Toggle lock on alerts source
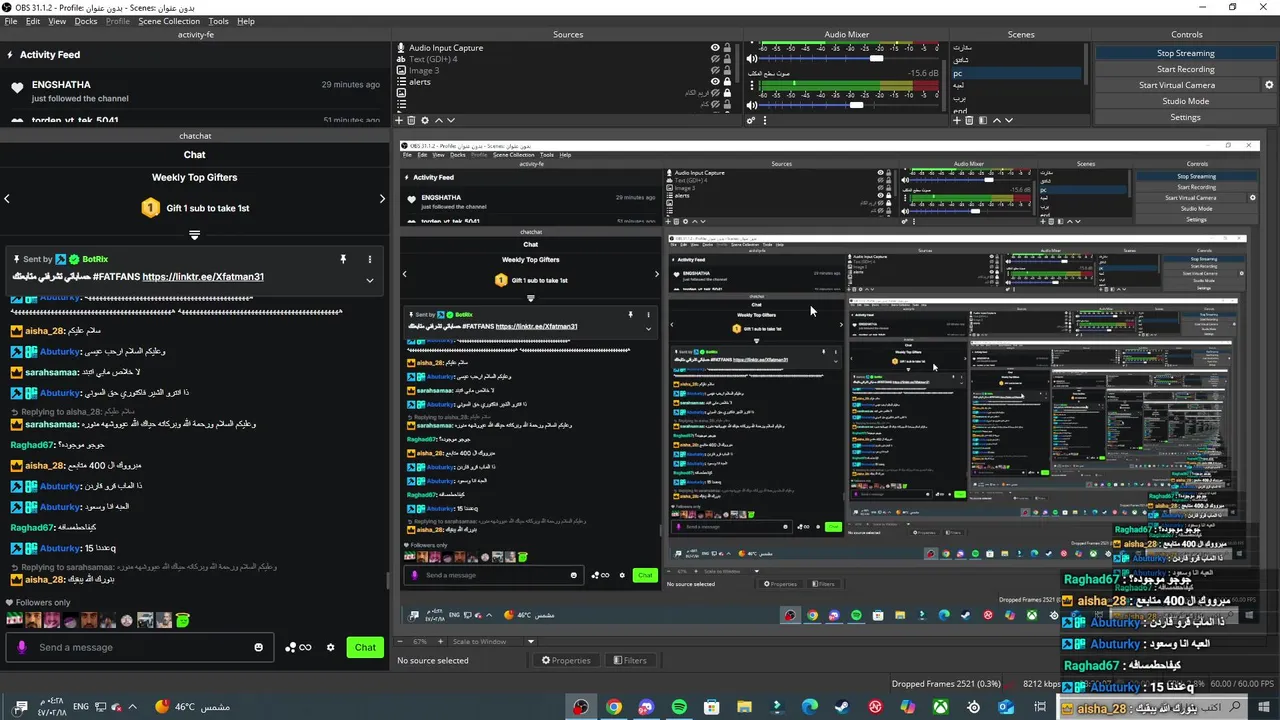 [x=727, y=81]
